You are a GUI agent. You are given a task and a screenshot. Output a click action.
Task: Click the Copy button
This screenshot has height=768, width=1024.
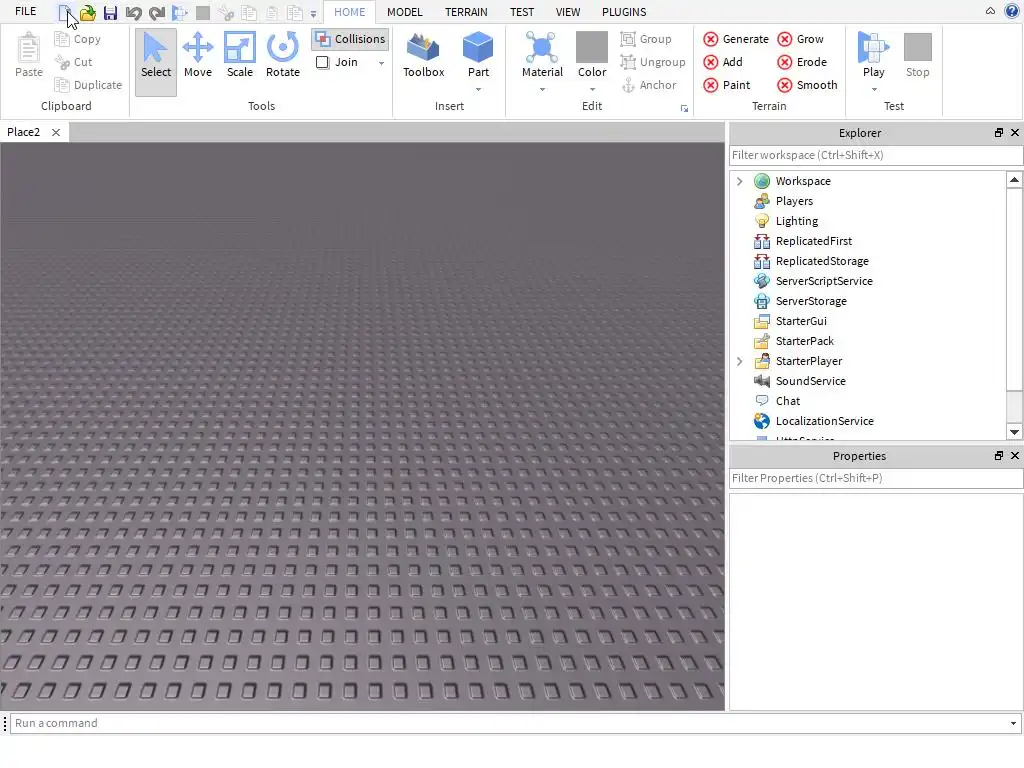78,39
